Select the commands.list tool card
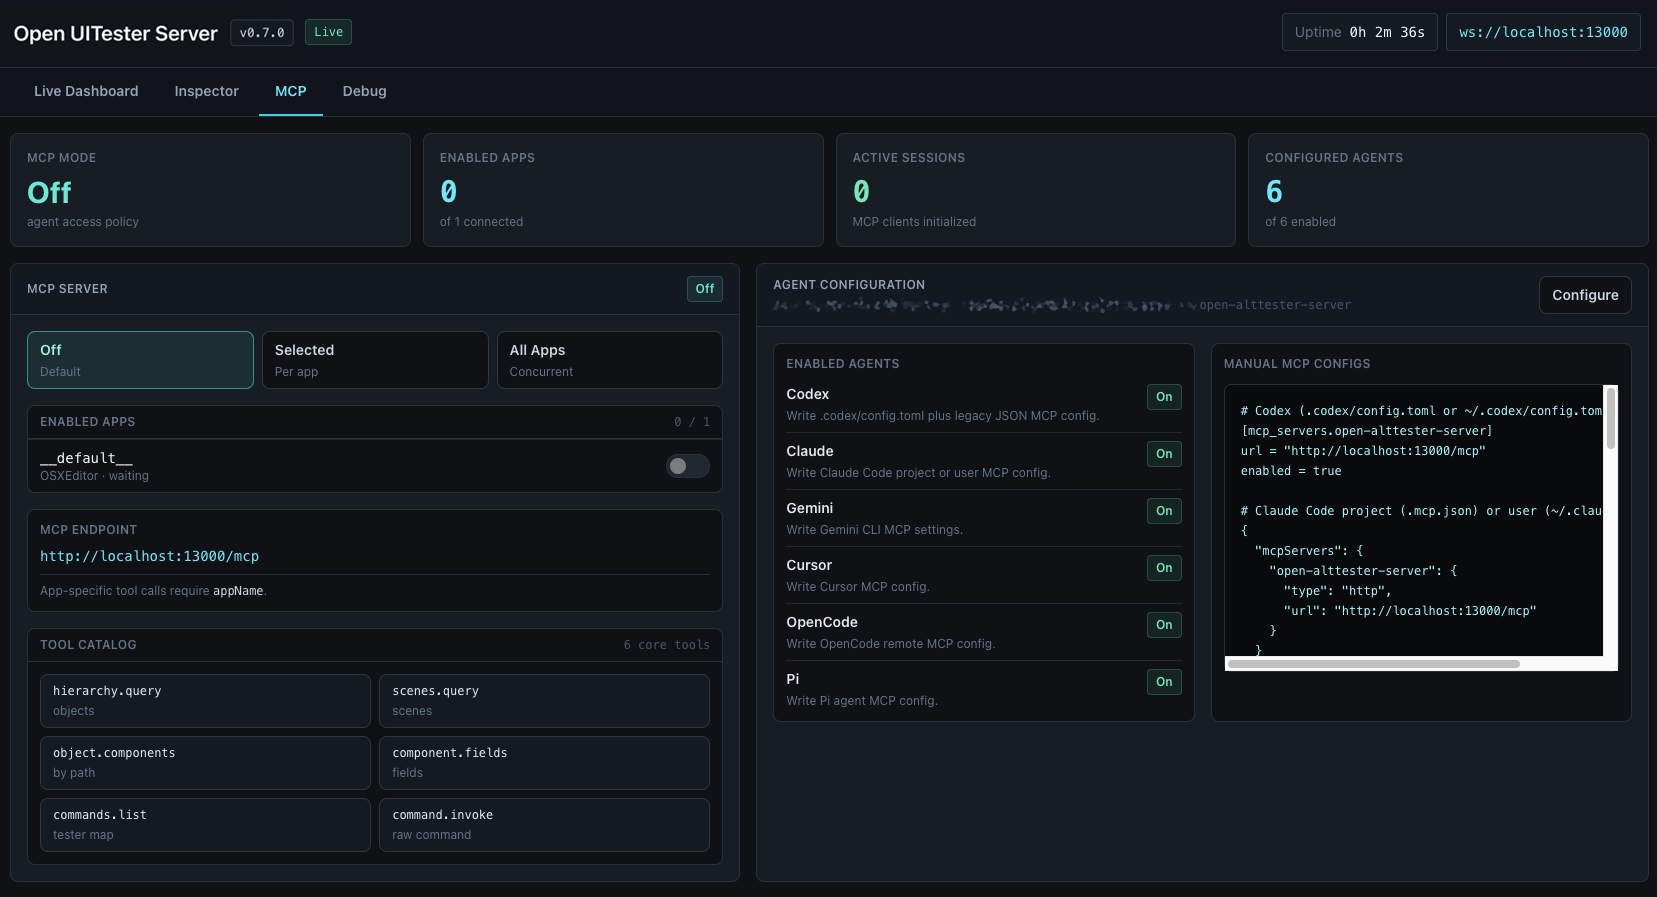The image size is (1657, 897). tap(205, 825)
